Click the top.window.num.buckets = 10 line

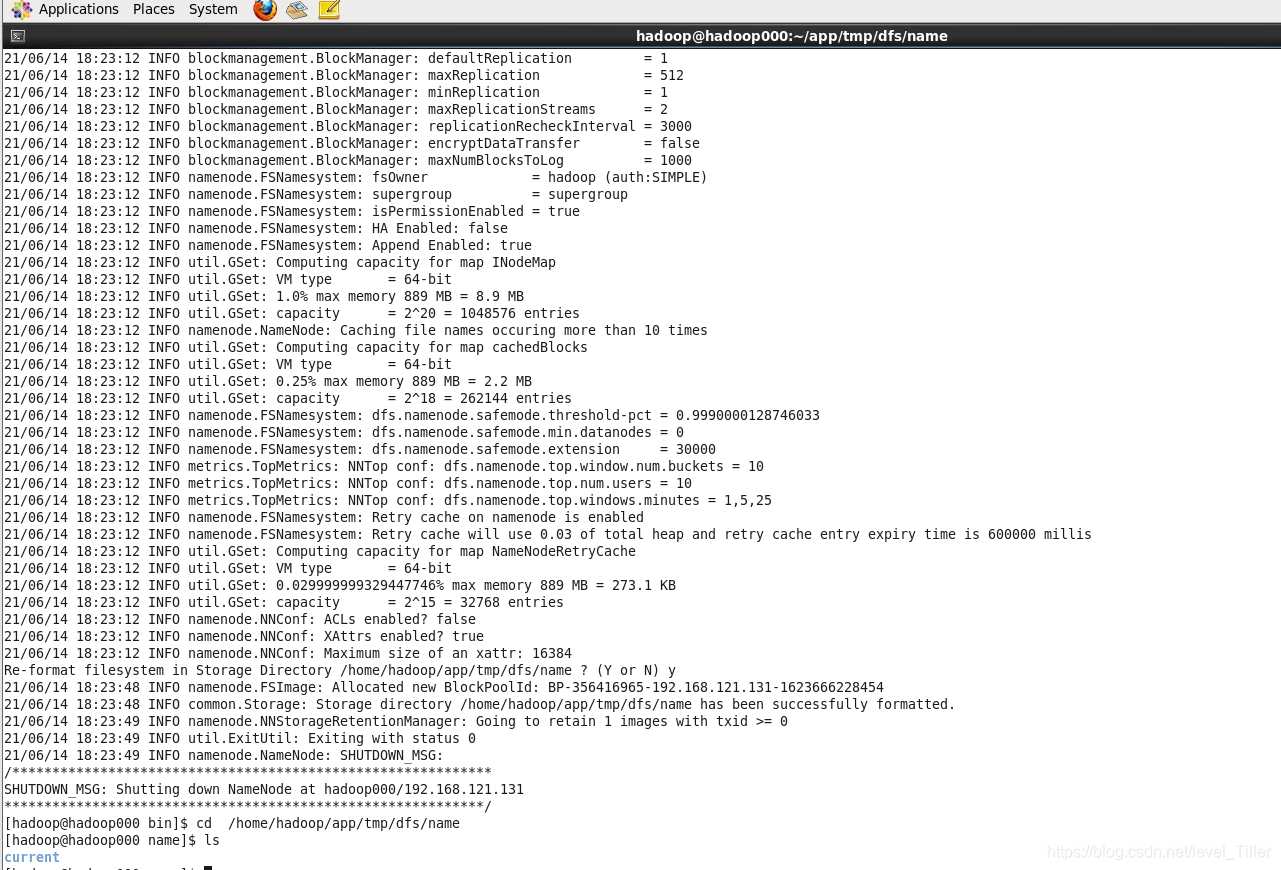click(384, 466)
